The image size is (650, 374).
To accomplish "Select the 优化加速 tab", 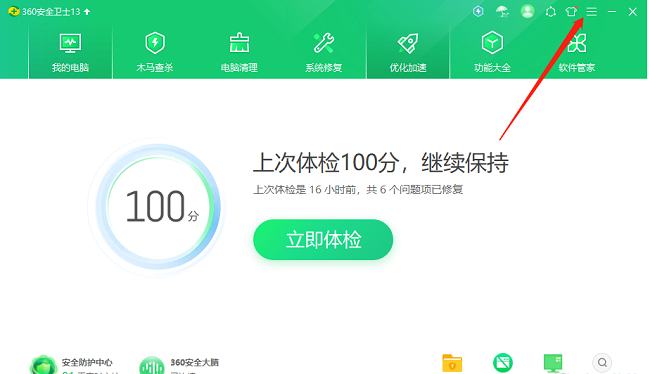I will [x=408, y=53].
